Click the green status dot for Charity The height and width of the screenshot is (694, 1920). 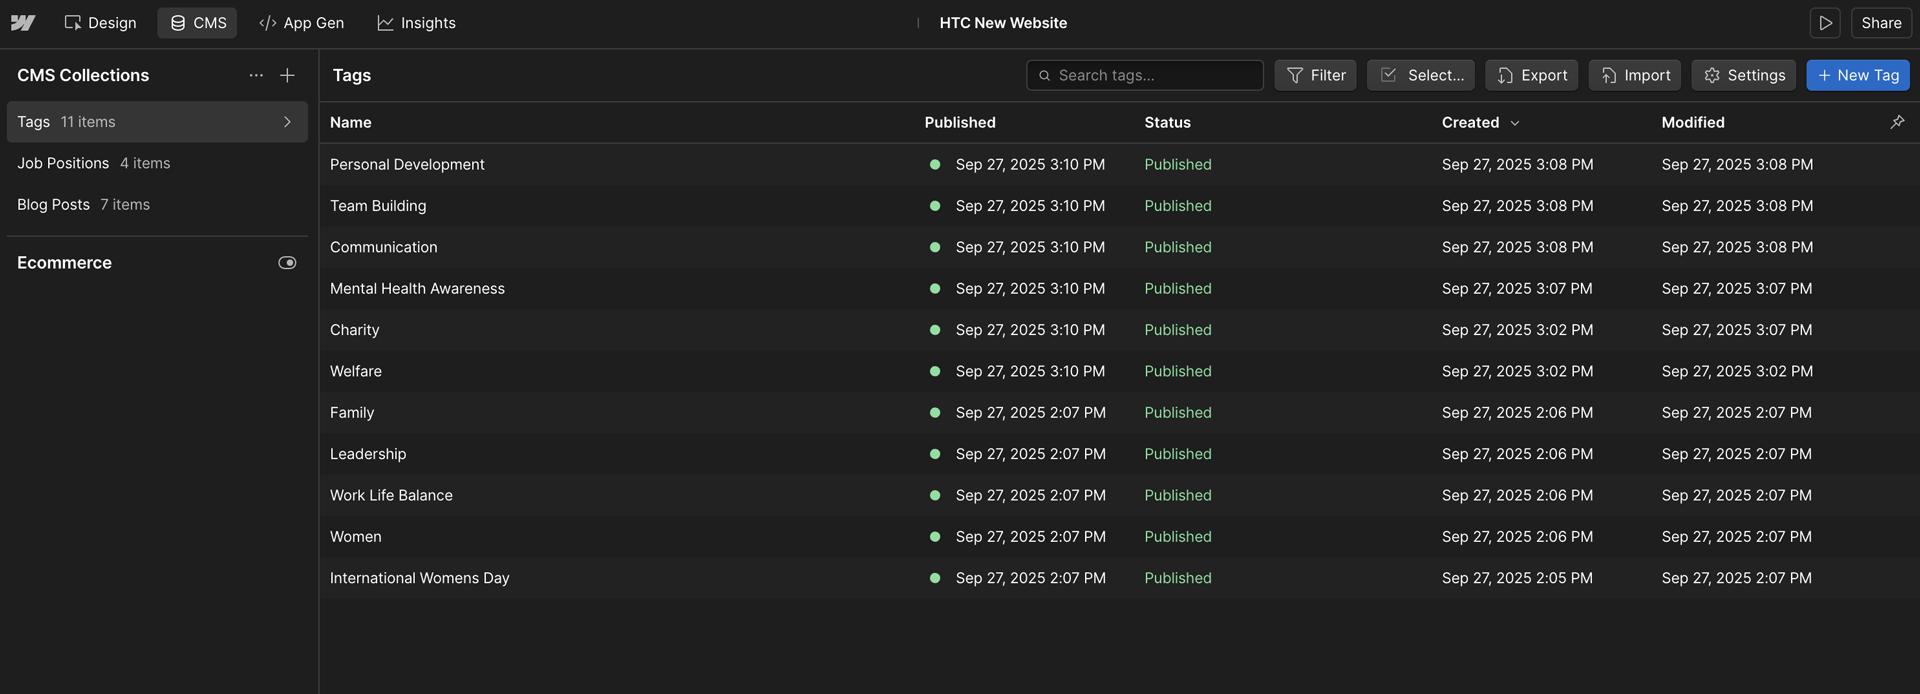tap(935, 330)
